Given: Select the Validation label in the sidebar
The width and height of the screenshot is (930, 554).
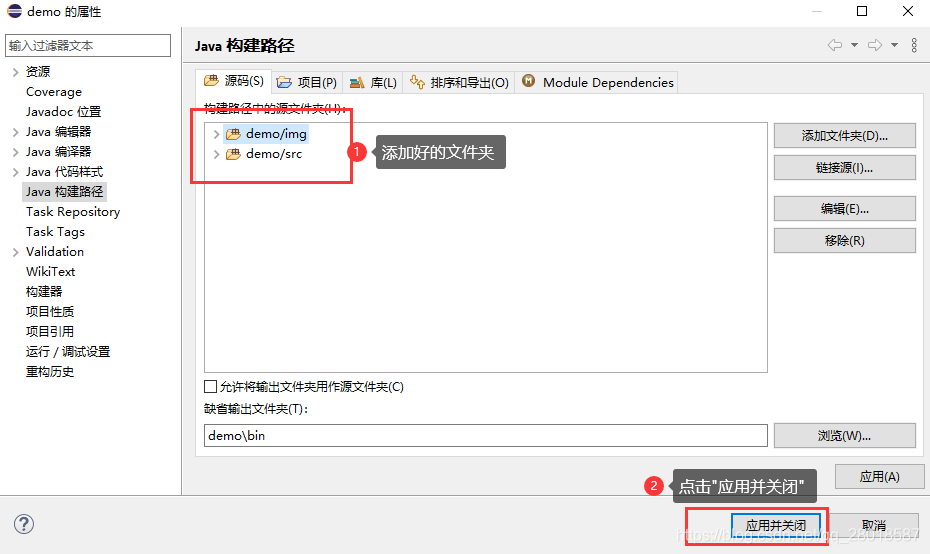Looking at the screenshot, I should click(55, 251).
